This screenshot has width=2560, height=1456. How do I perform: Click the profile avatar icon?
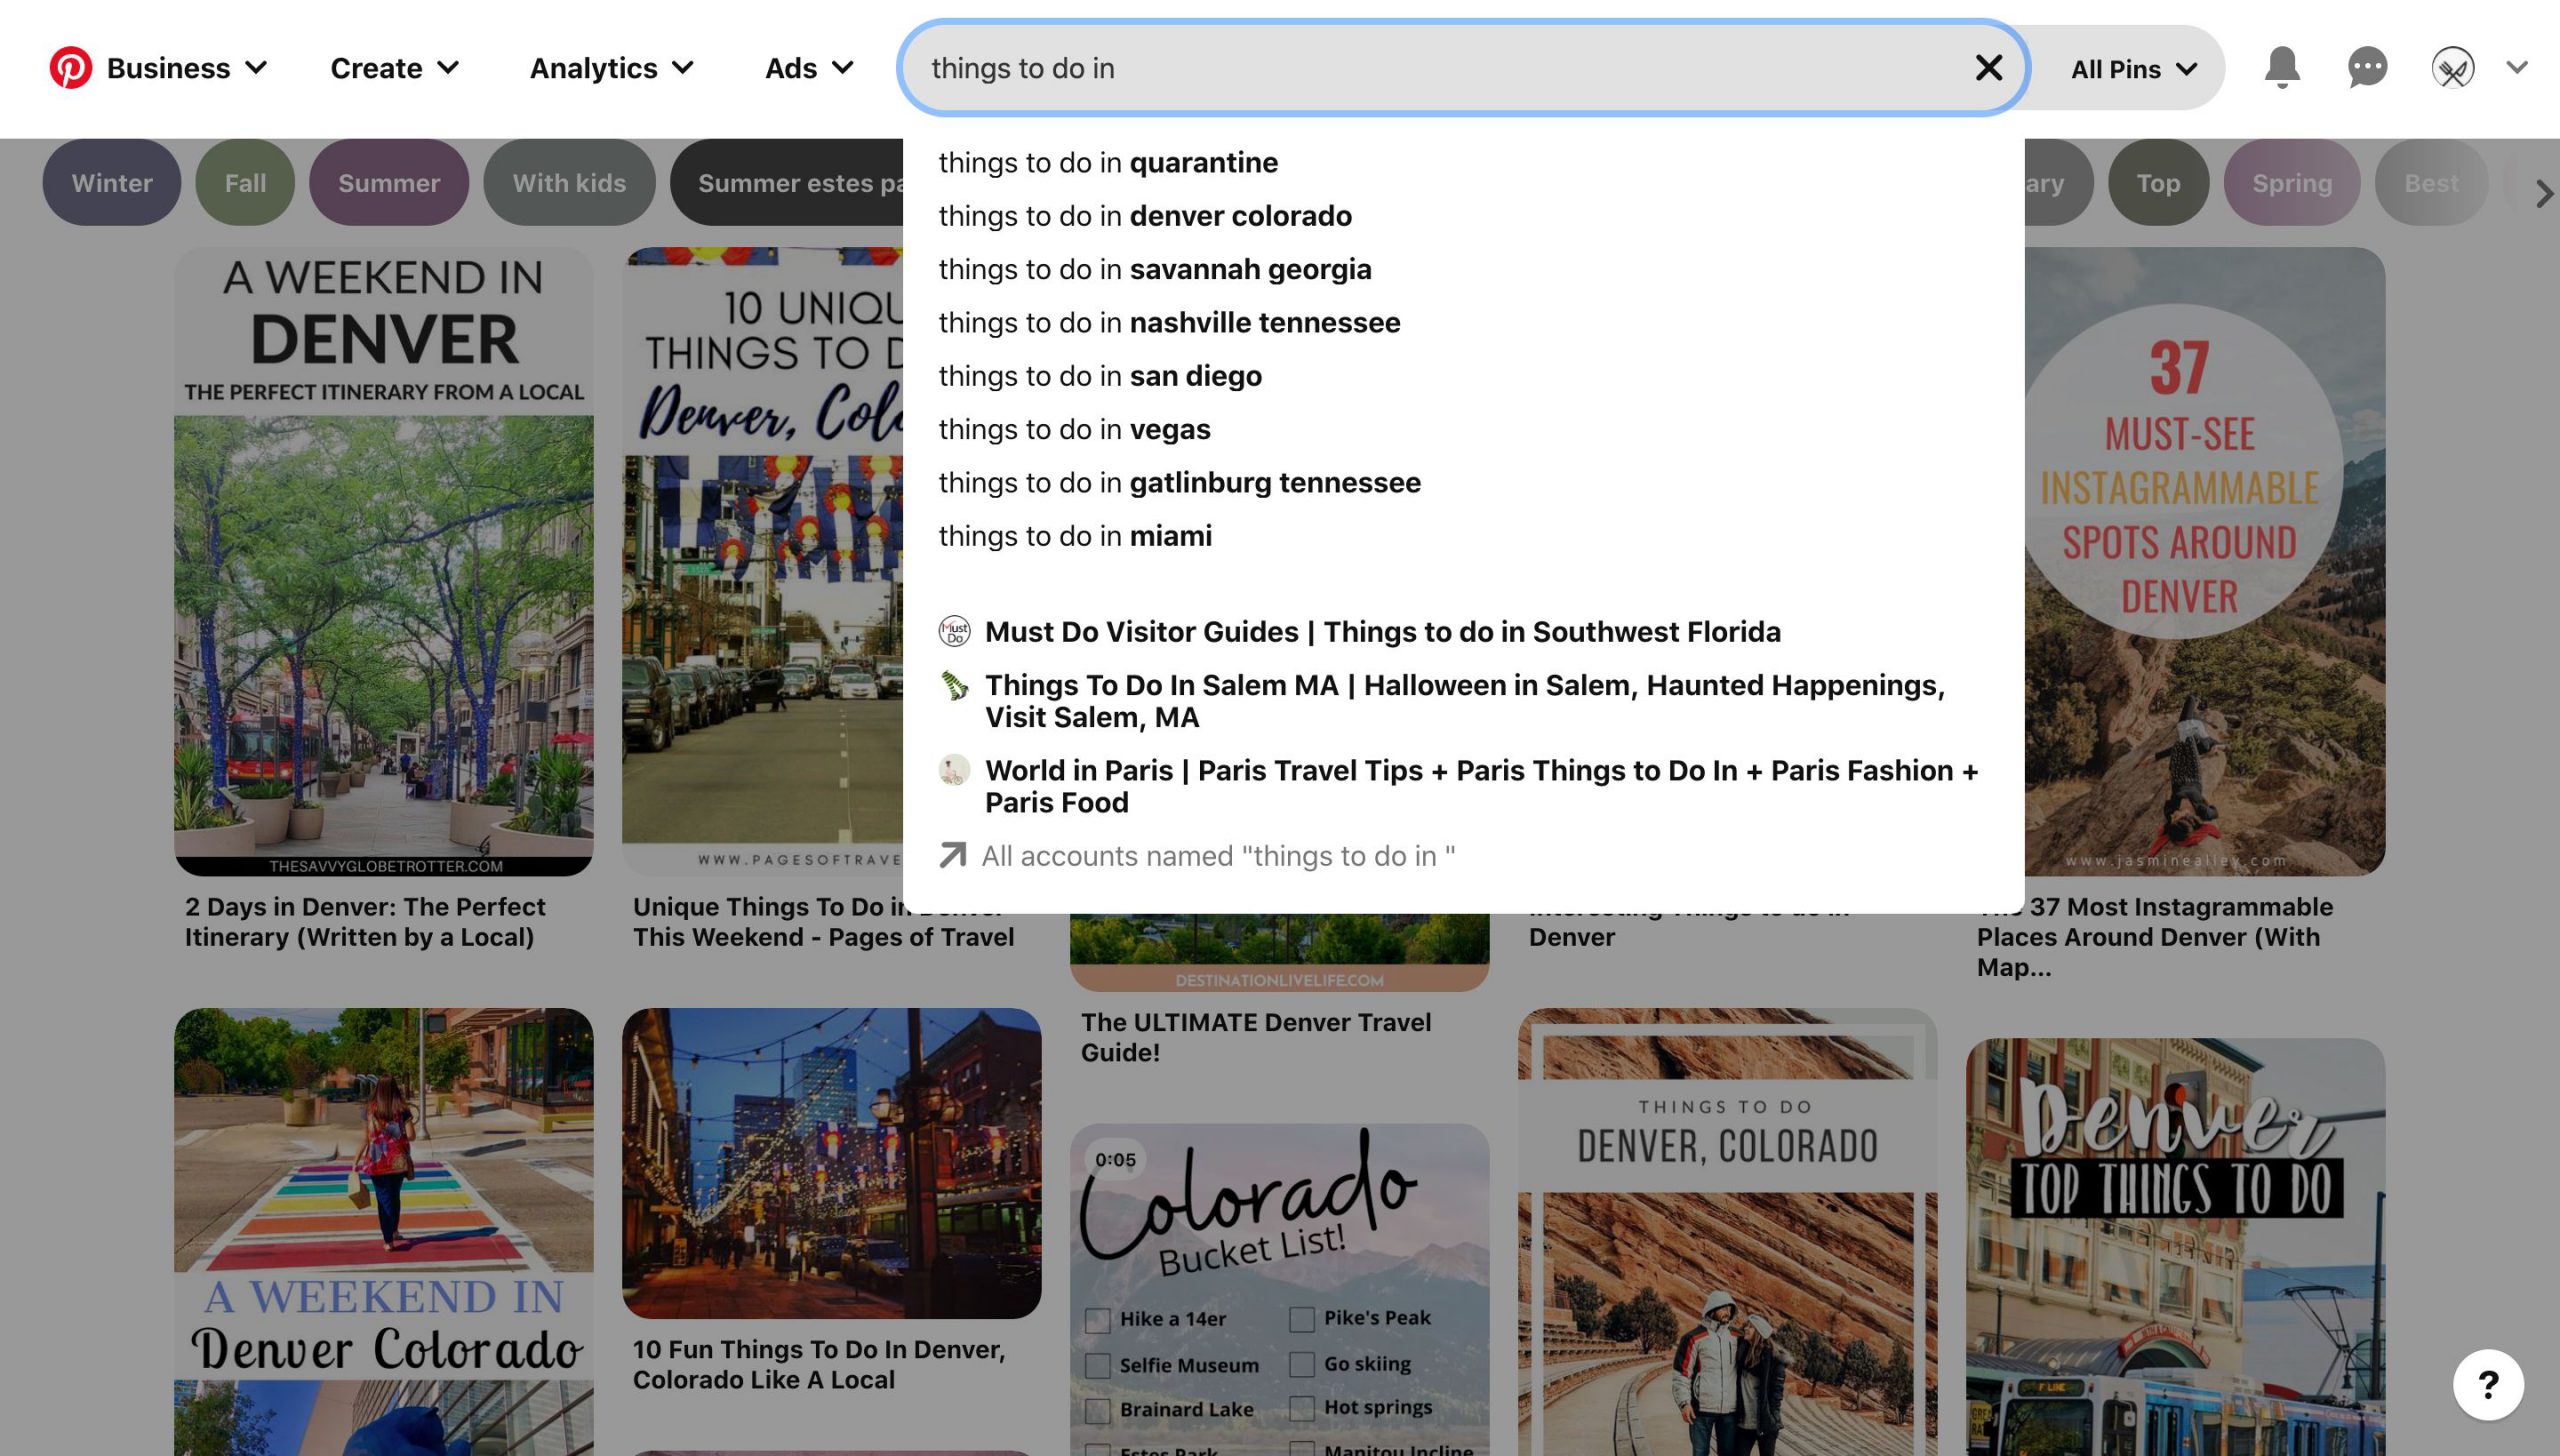point(2452,68)
